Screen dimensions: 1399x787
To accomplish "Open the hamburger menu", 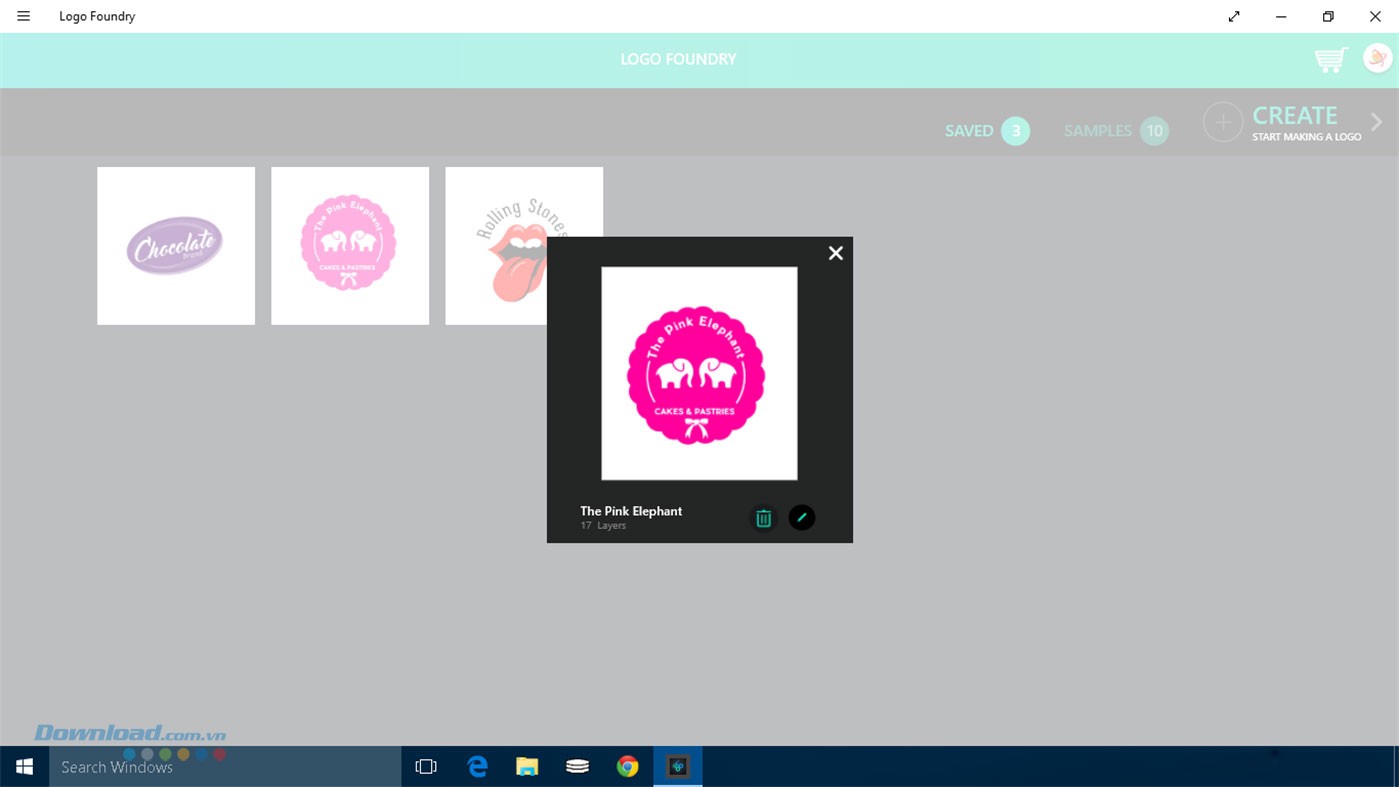I will [x=23, y=16].
